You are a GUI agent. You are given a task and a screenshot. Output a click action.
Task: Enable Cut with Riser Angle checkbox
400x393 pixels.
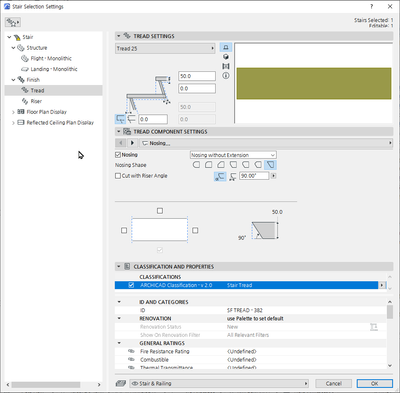point(118,176)
